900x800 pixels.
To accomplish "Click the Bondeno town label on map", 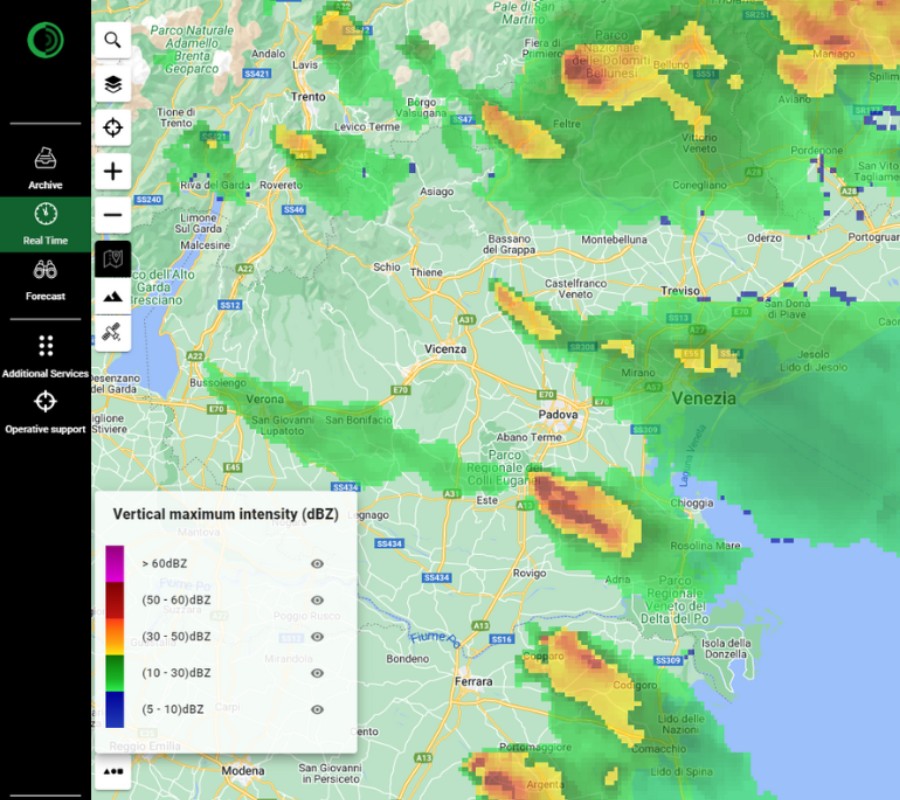I will pyautogui.click(x=408, y=659).
